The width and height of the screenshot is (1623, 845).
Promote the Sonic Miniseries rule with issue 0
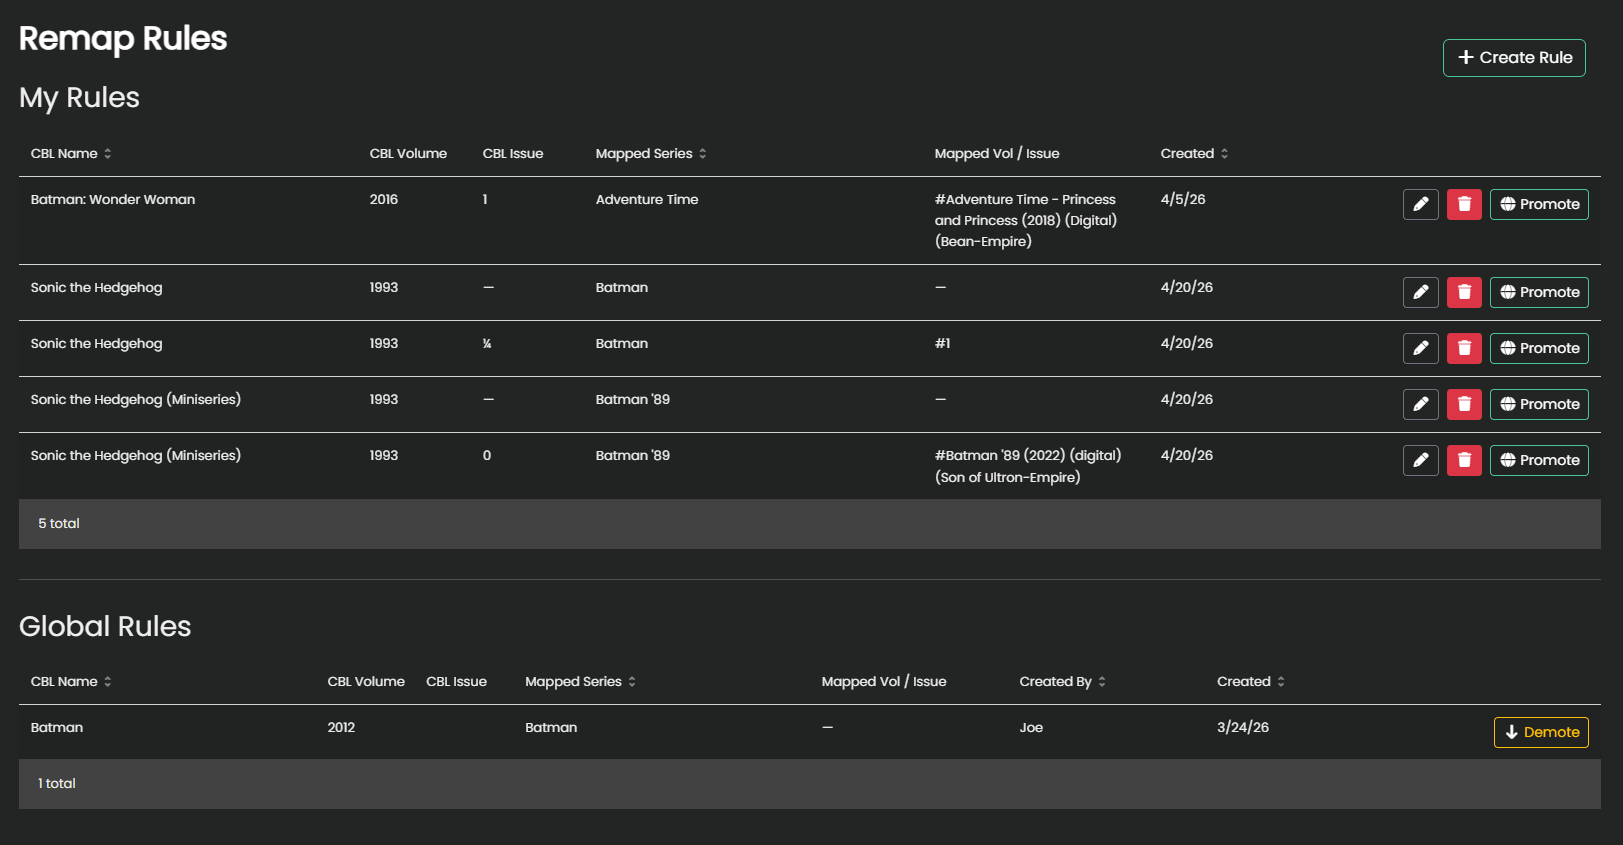click(x=1539, y=460)
